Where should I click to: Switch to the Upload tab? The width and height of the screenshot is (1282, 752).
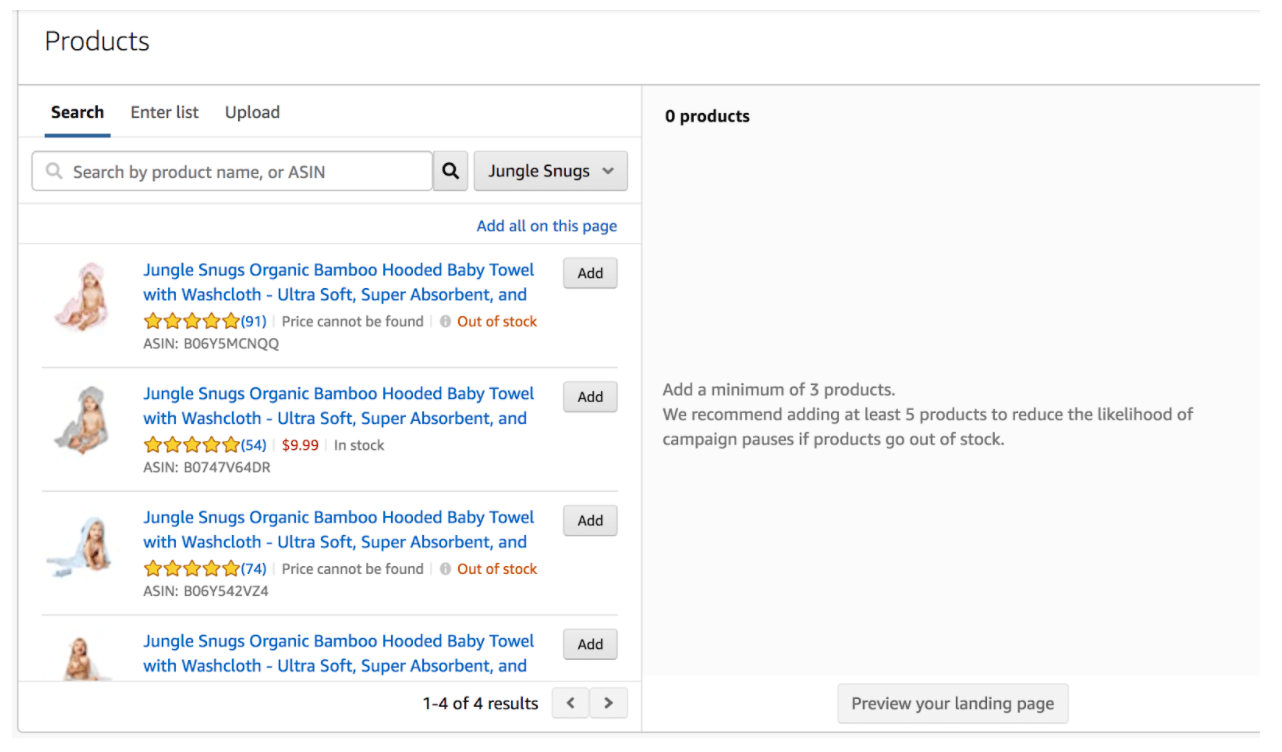(252, 112)
